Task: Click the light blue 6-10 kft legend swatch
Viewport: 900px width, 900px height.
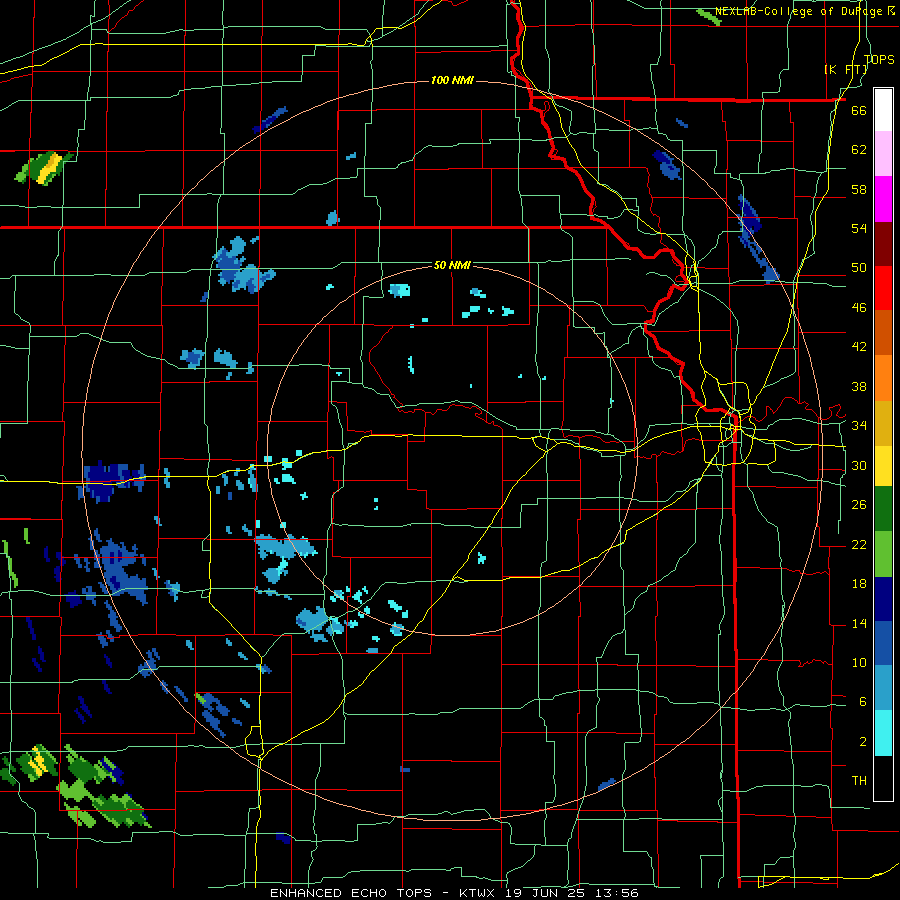Action: pyautogui.click(x=883, y=688)
